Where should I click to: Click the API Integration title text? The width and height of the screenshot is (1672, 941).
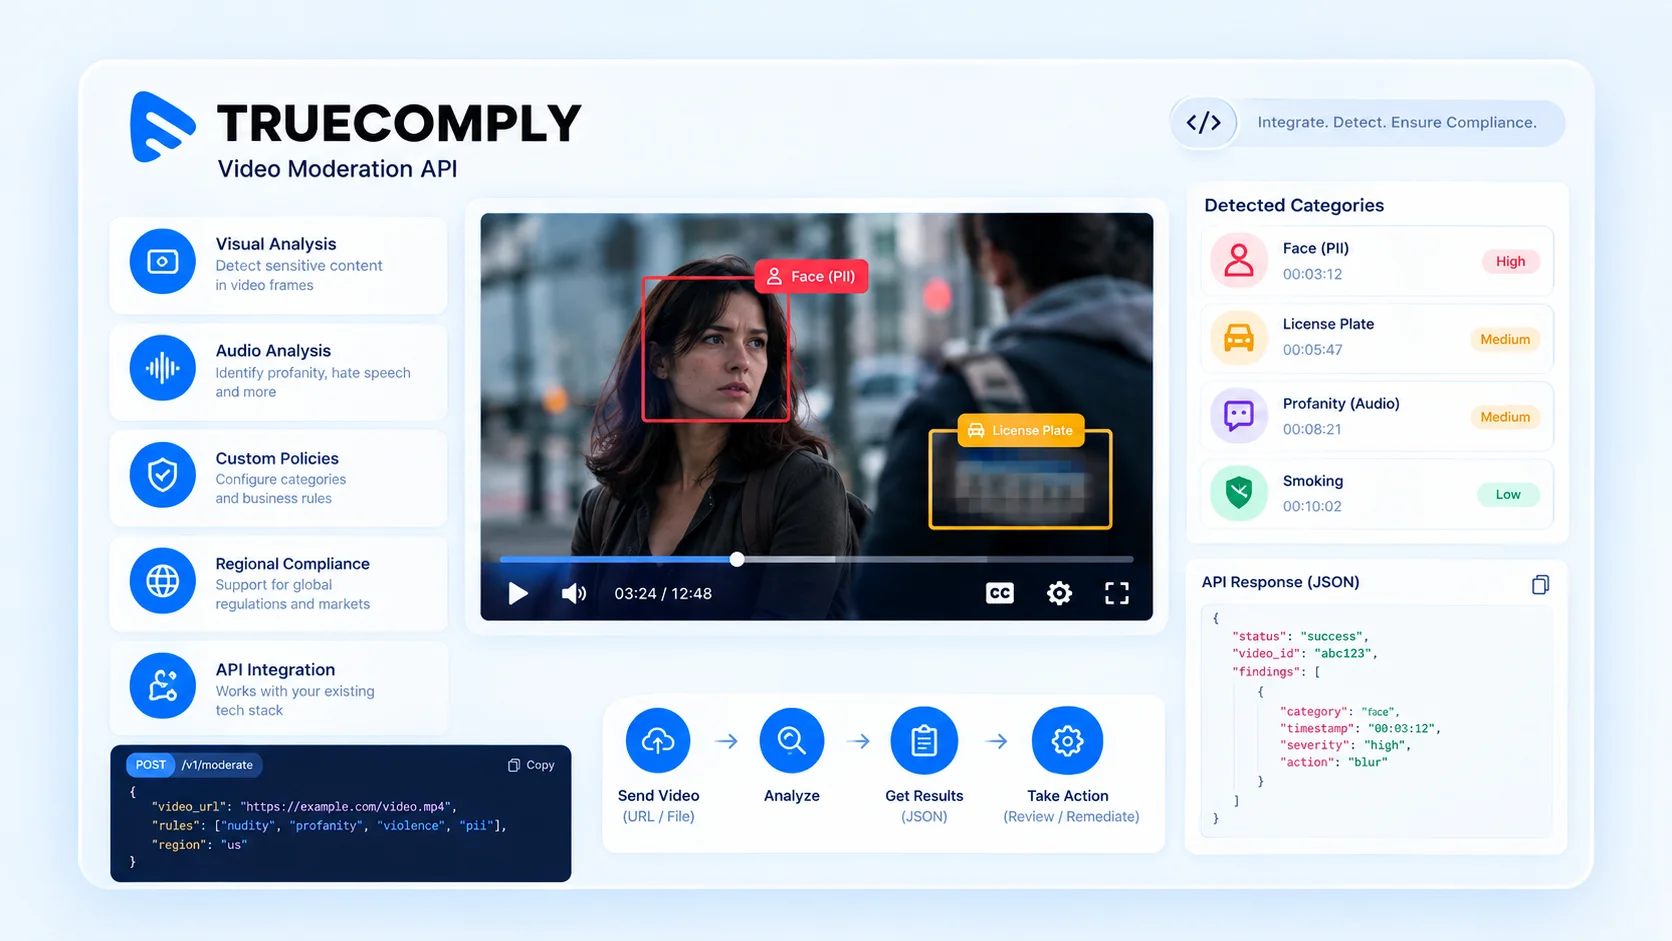275,670
